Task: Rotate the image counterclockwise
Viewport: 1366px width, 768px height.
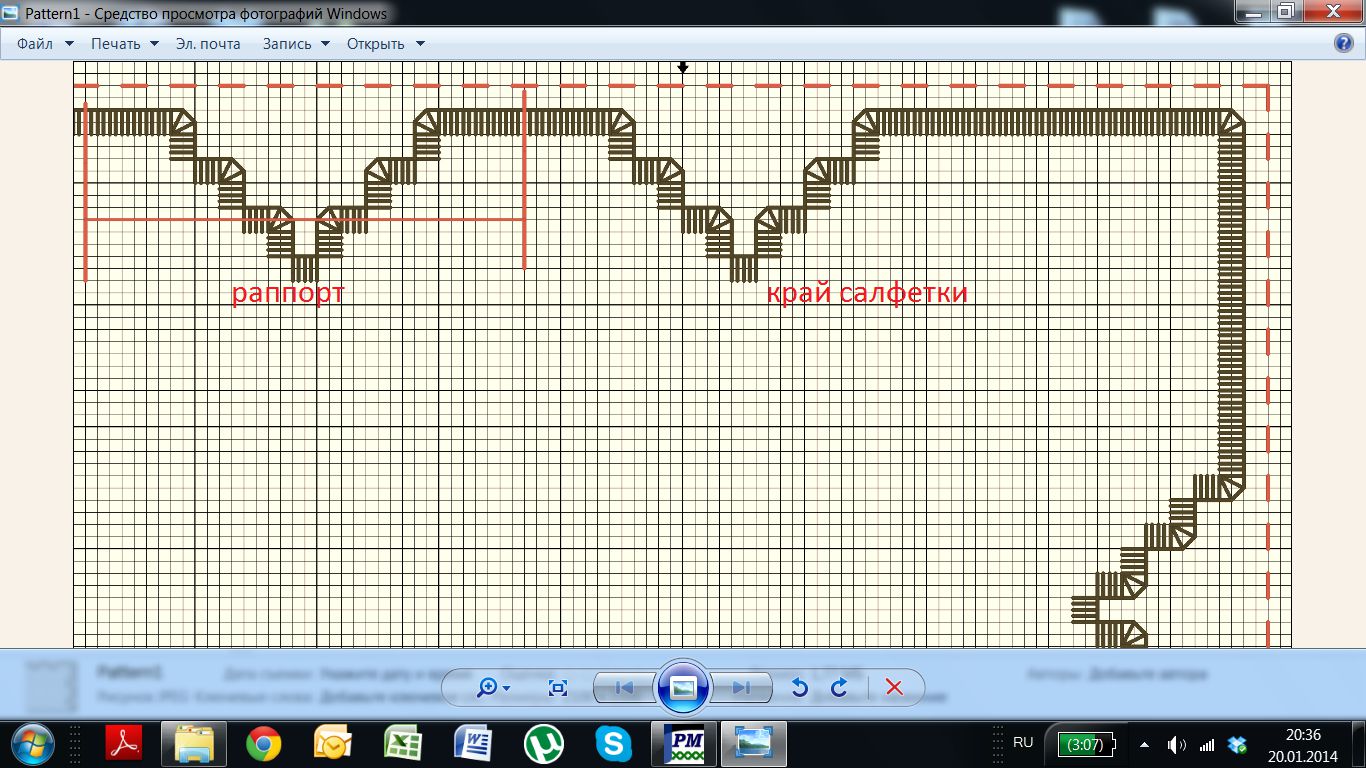Action: tap(799, 688)
